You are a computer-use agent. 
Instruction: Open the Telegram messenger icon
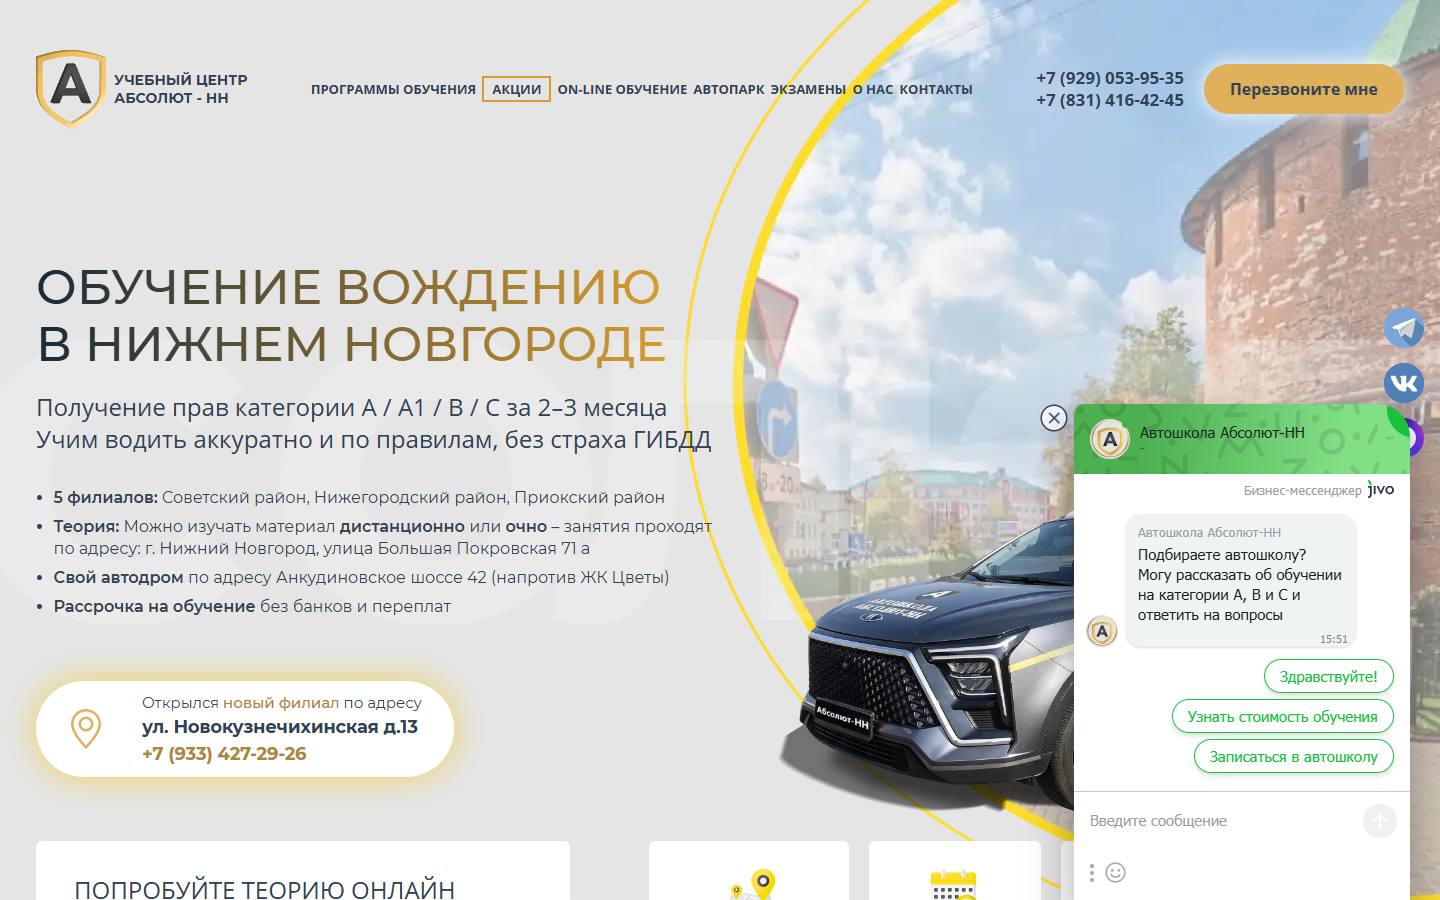pyautogui.click(x=1404, y=328)
